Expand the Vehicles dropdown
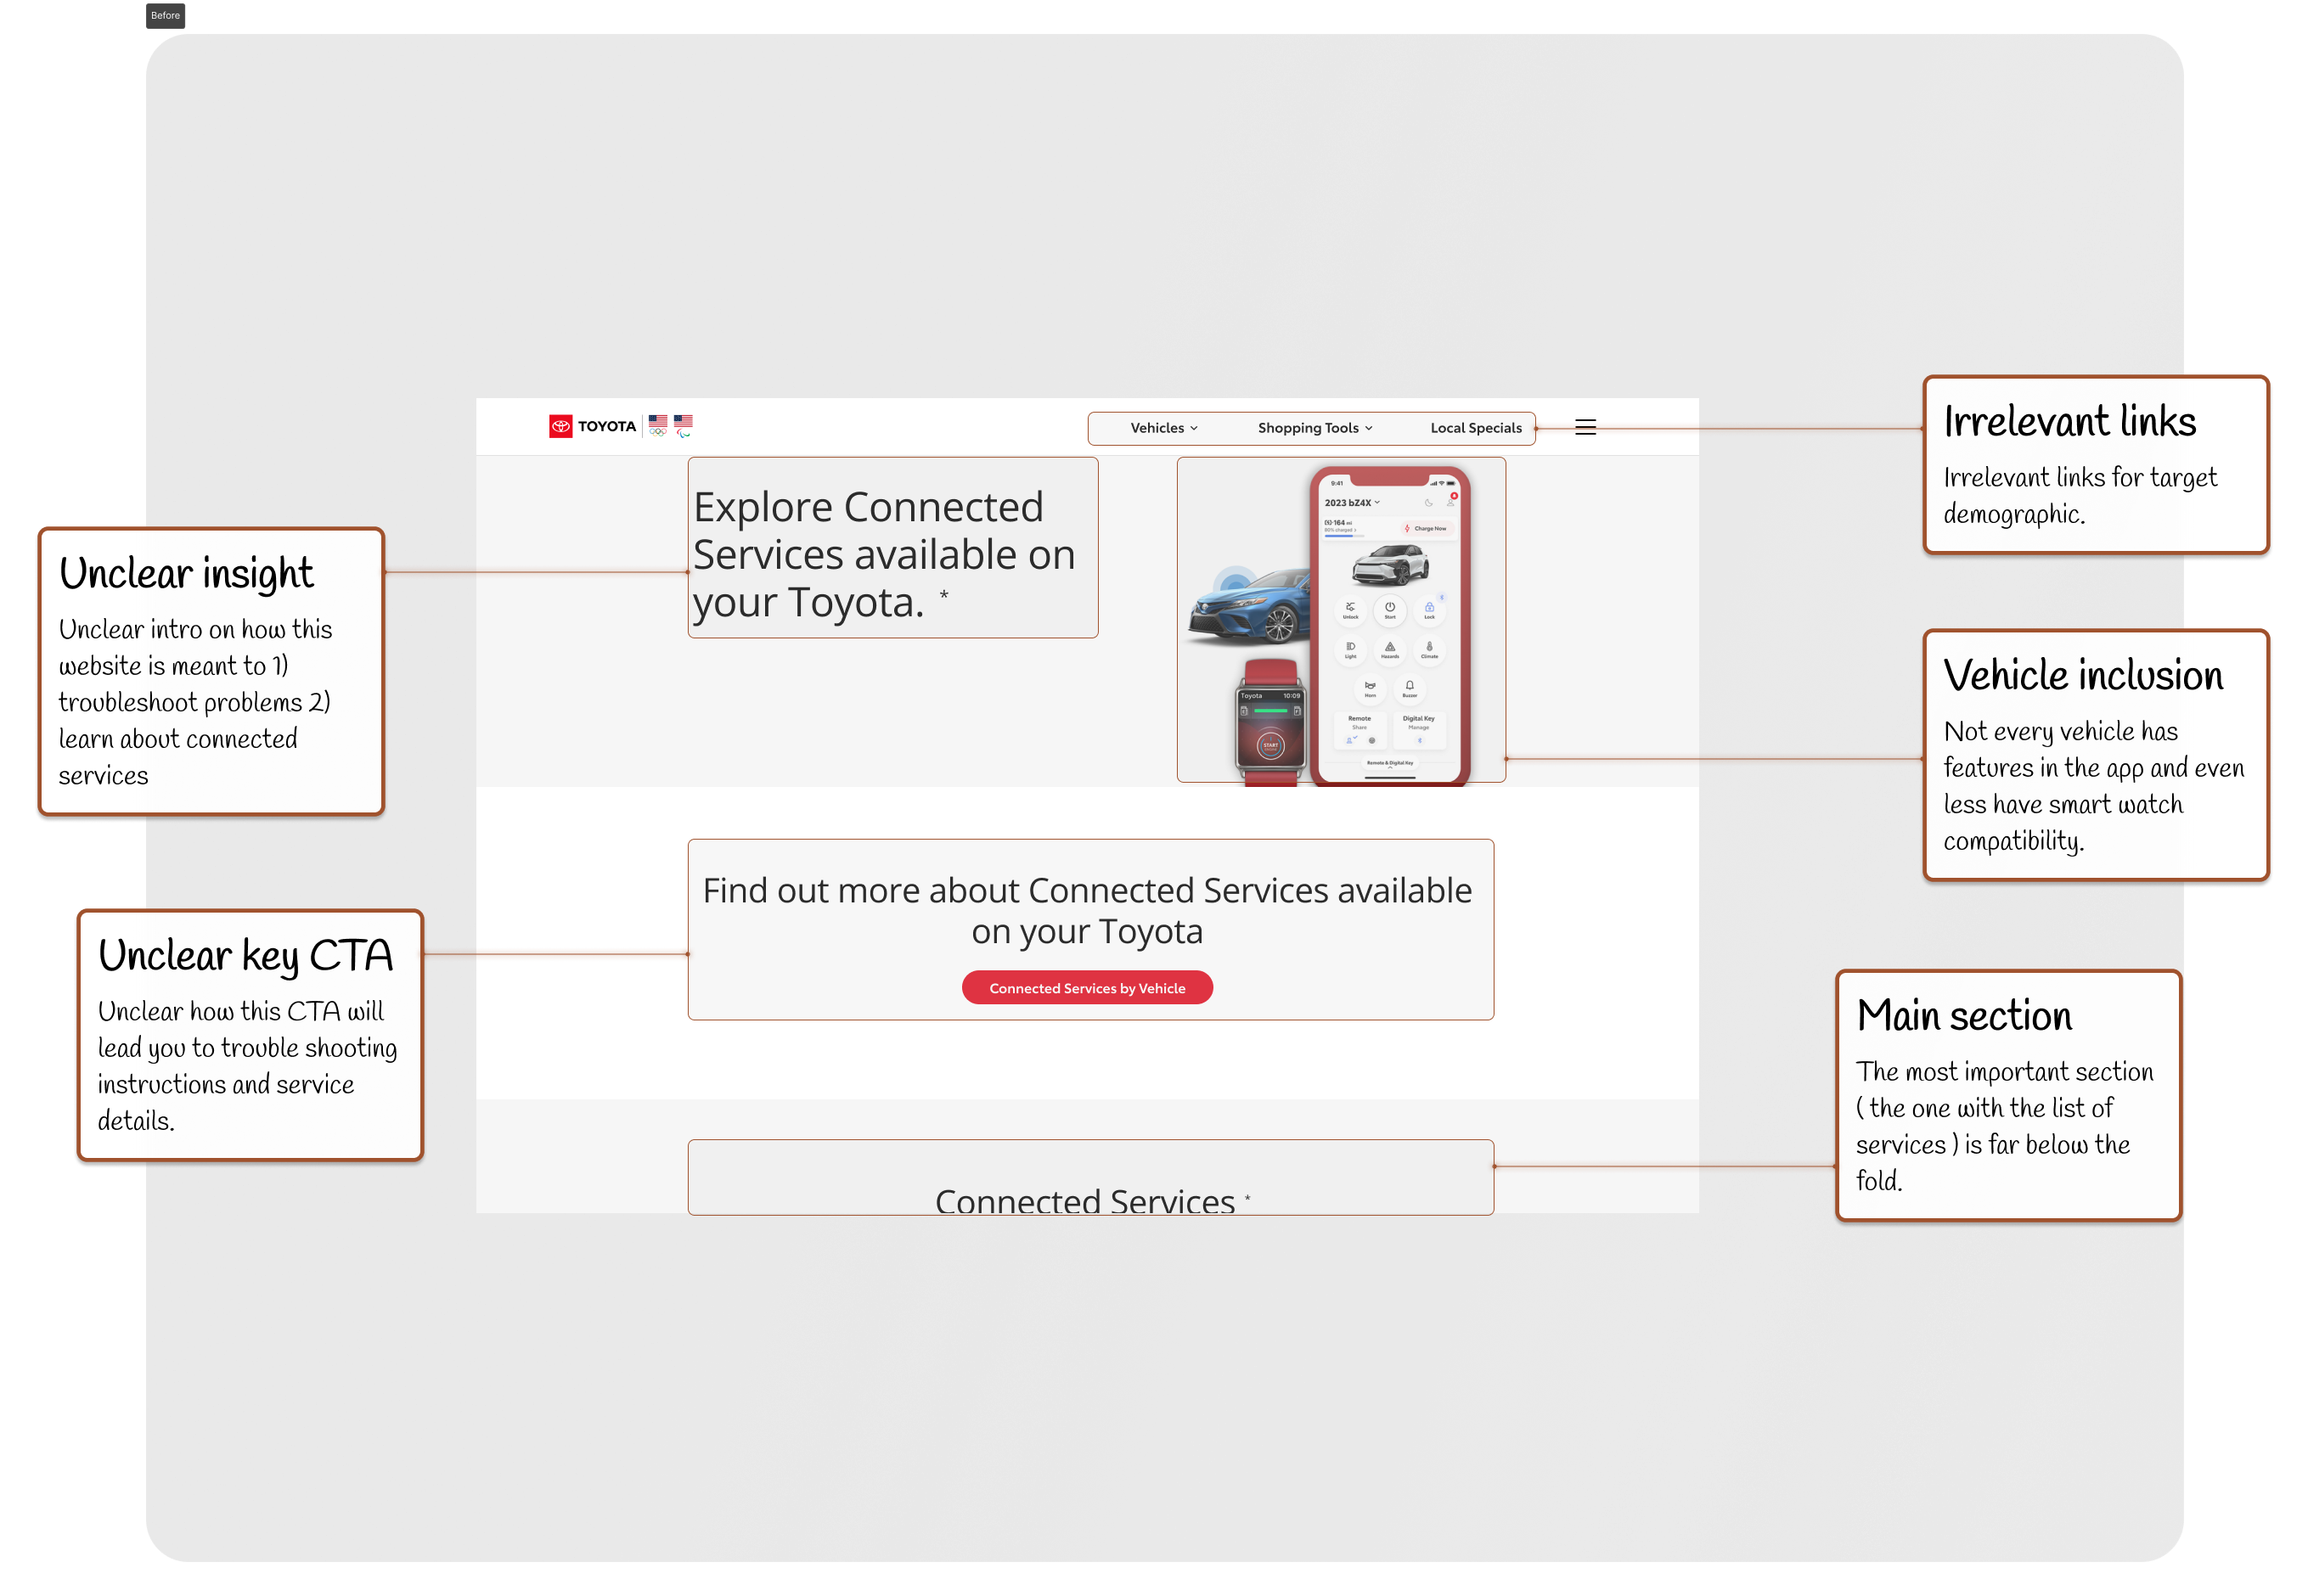Image resolution: width=2308 pixels, height=1596 pixels. (x=1163, y=428)
